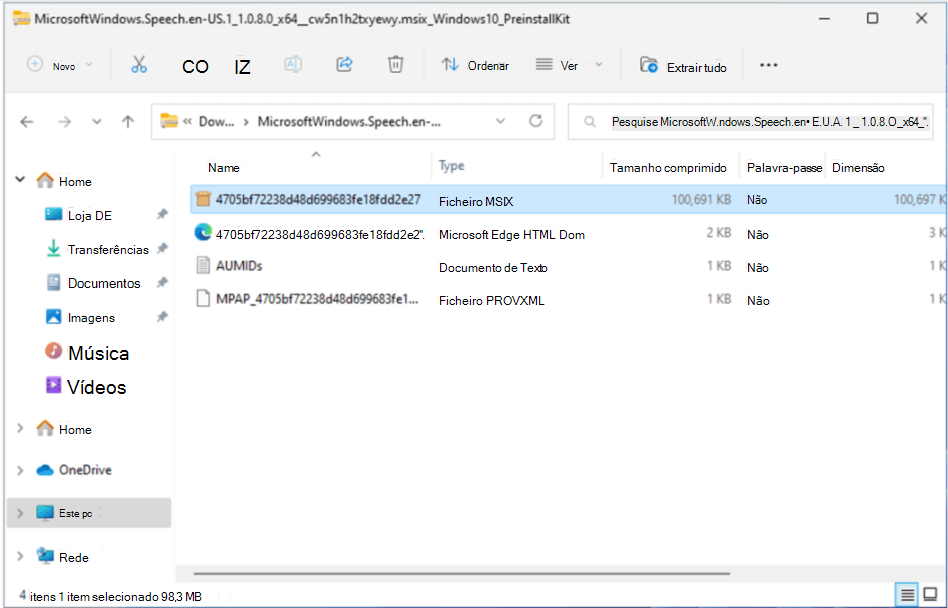Select the Microsoft Edge HTML file row
The image size is (948, 608).
pos(568,234)
